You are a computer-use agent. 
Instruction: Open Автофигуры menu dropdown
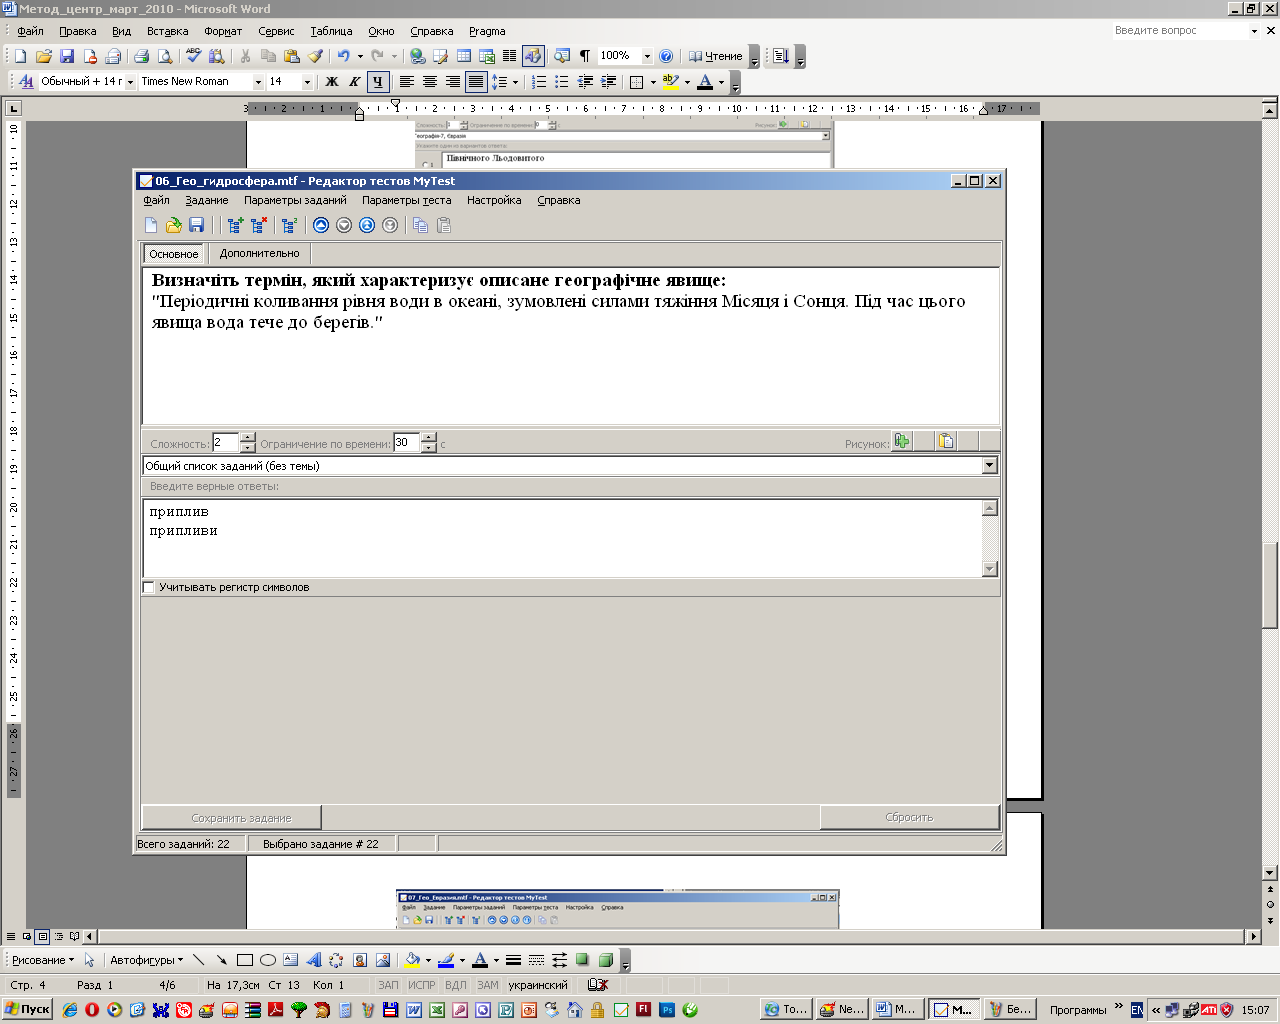147,960
